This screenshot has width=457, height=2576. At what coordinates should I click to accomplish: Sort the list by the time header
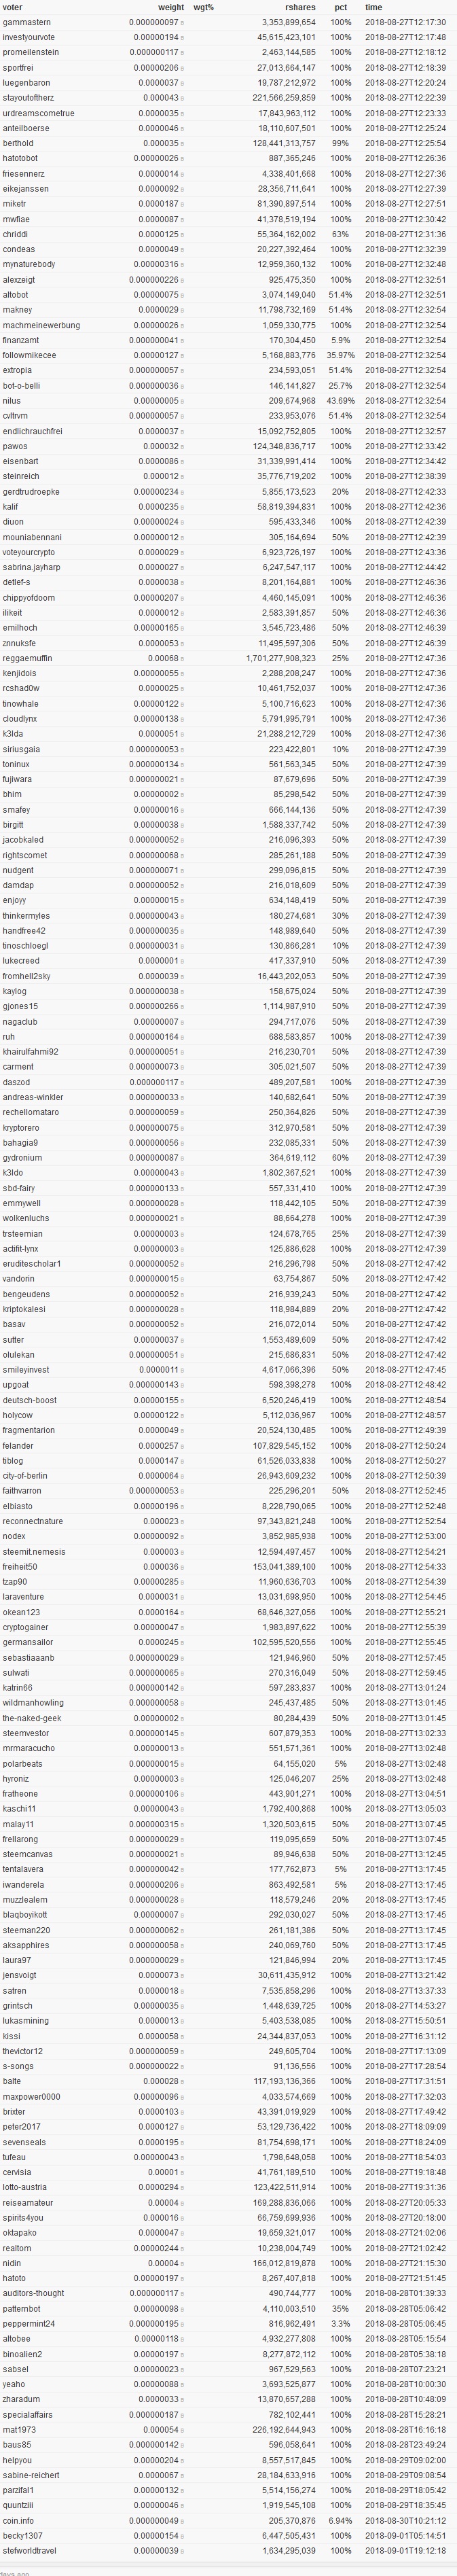(373, 7)
